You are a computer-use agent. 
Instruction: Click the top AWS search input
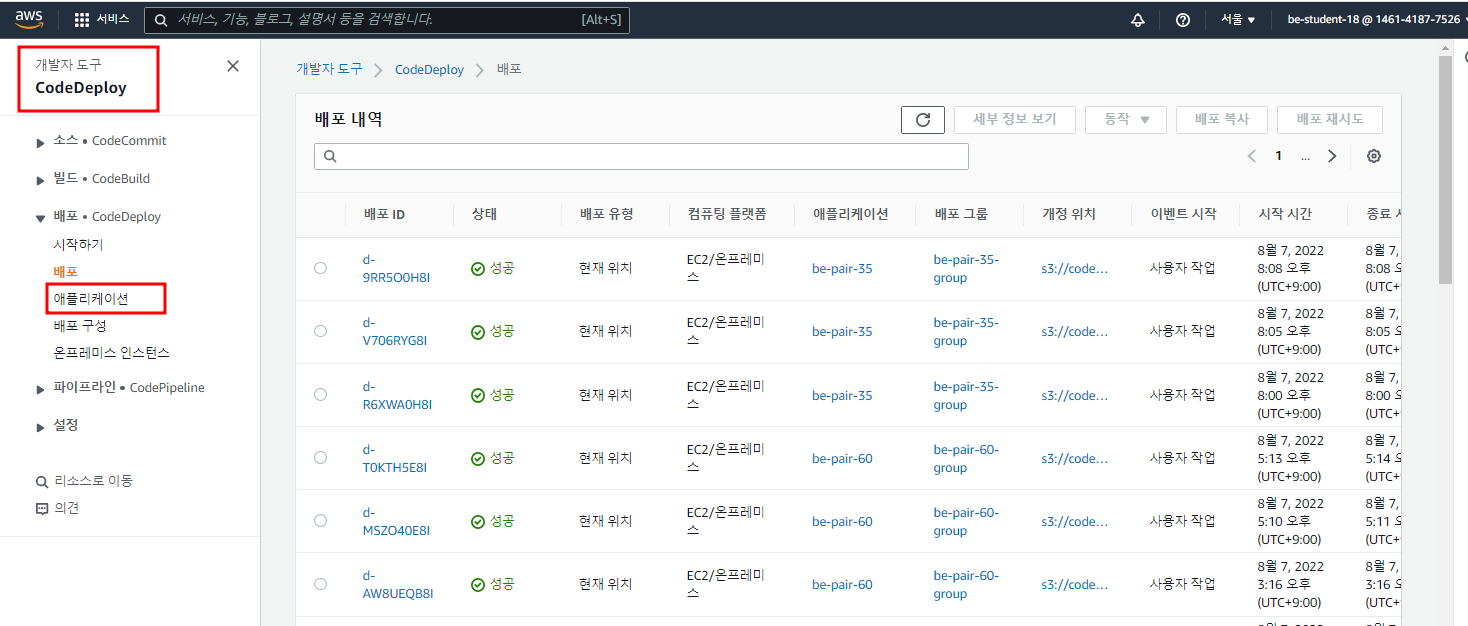[386, 20]
